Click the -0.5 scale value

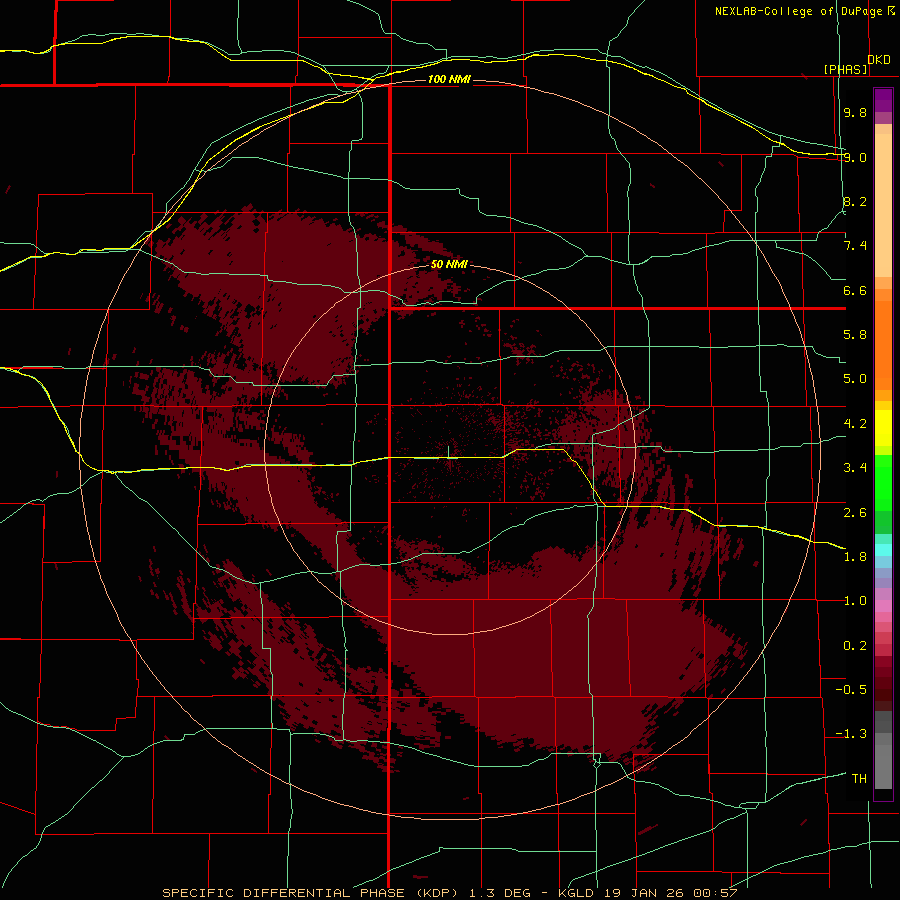click(x=851, y=690)
